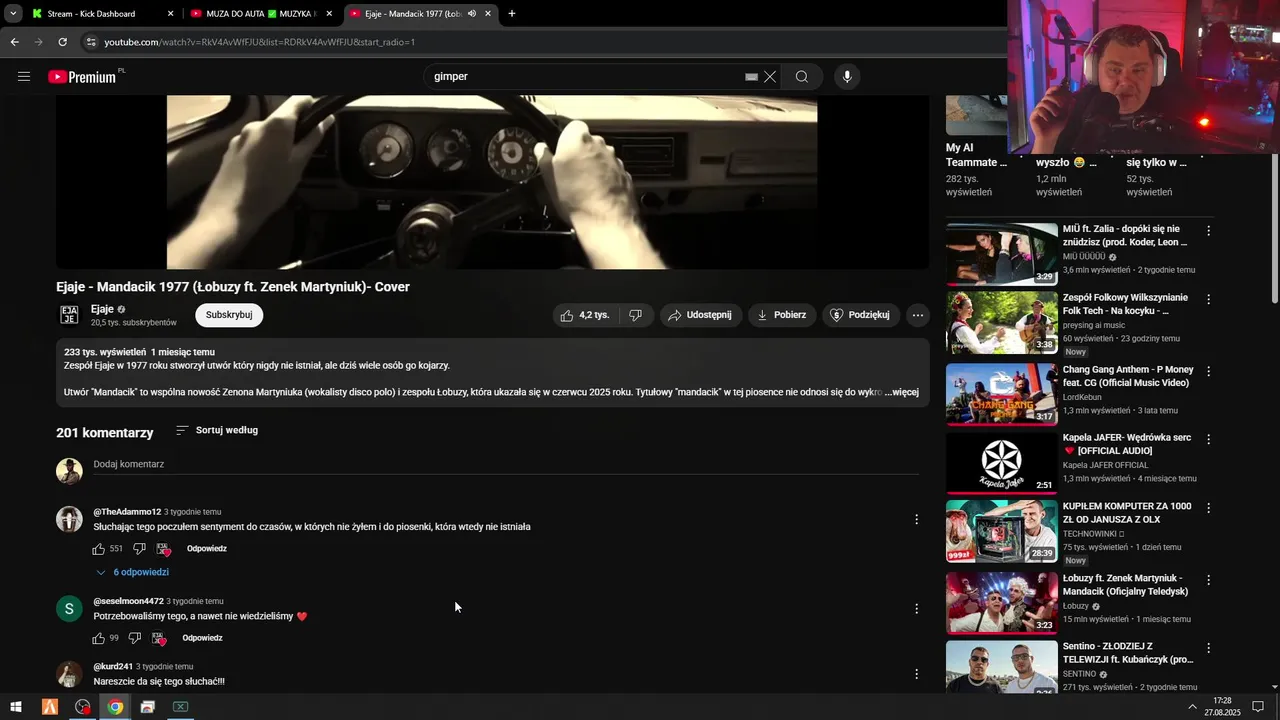Dislike the Mandacik 1977 video
Viewport: 1280px width, 720px height.
click(x=636, y=315)
